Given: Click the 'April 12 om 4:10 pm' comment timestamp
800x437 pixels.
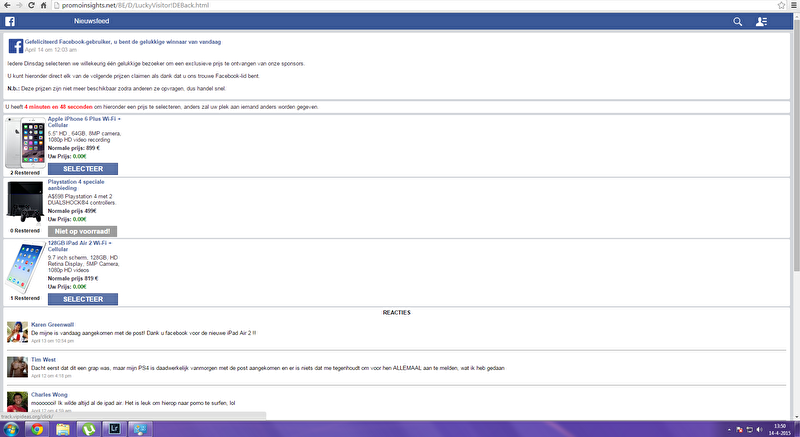Looking at the screenshot, I should (x=51, y=376).
